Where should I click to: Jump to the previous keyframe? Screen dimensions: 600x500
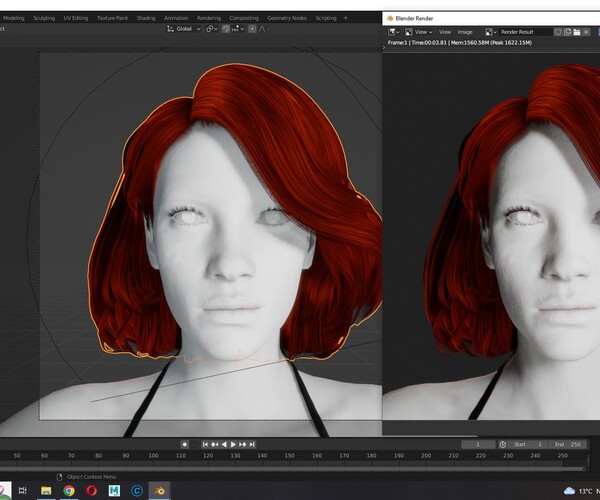coord(215,444)
